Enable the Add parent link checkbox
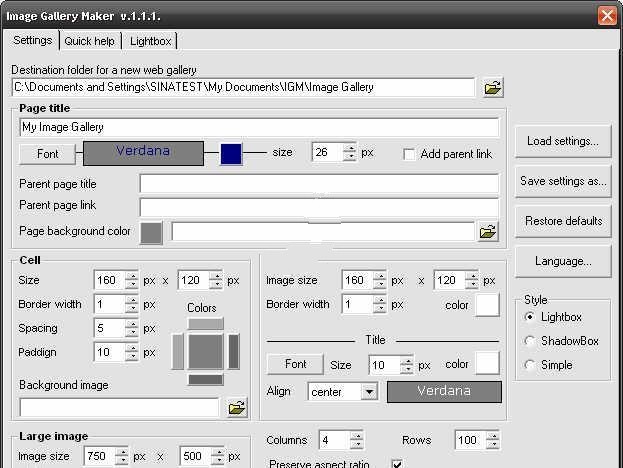The height and width of the screenshot is (468, 623). coord(409,154)
